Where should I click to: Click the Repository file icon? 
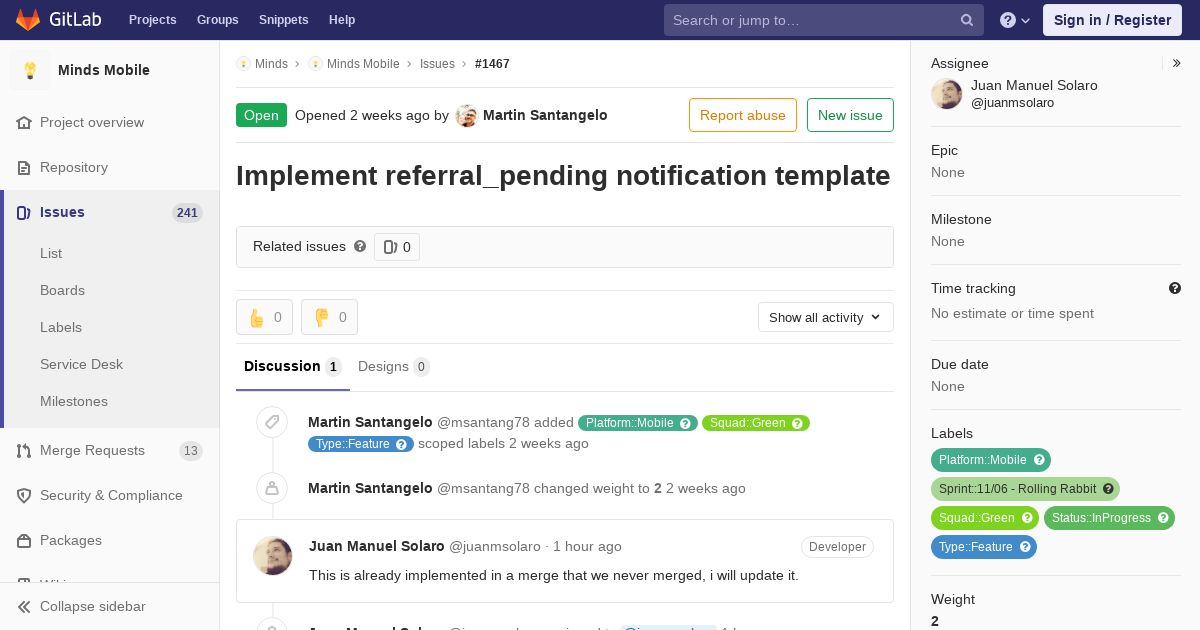24,167
